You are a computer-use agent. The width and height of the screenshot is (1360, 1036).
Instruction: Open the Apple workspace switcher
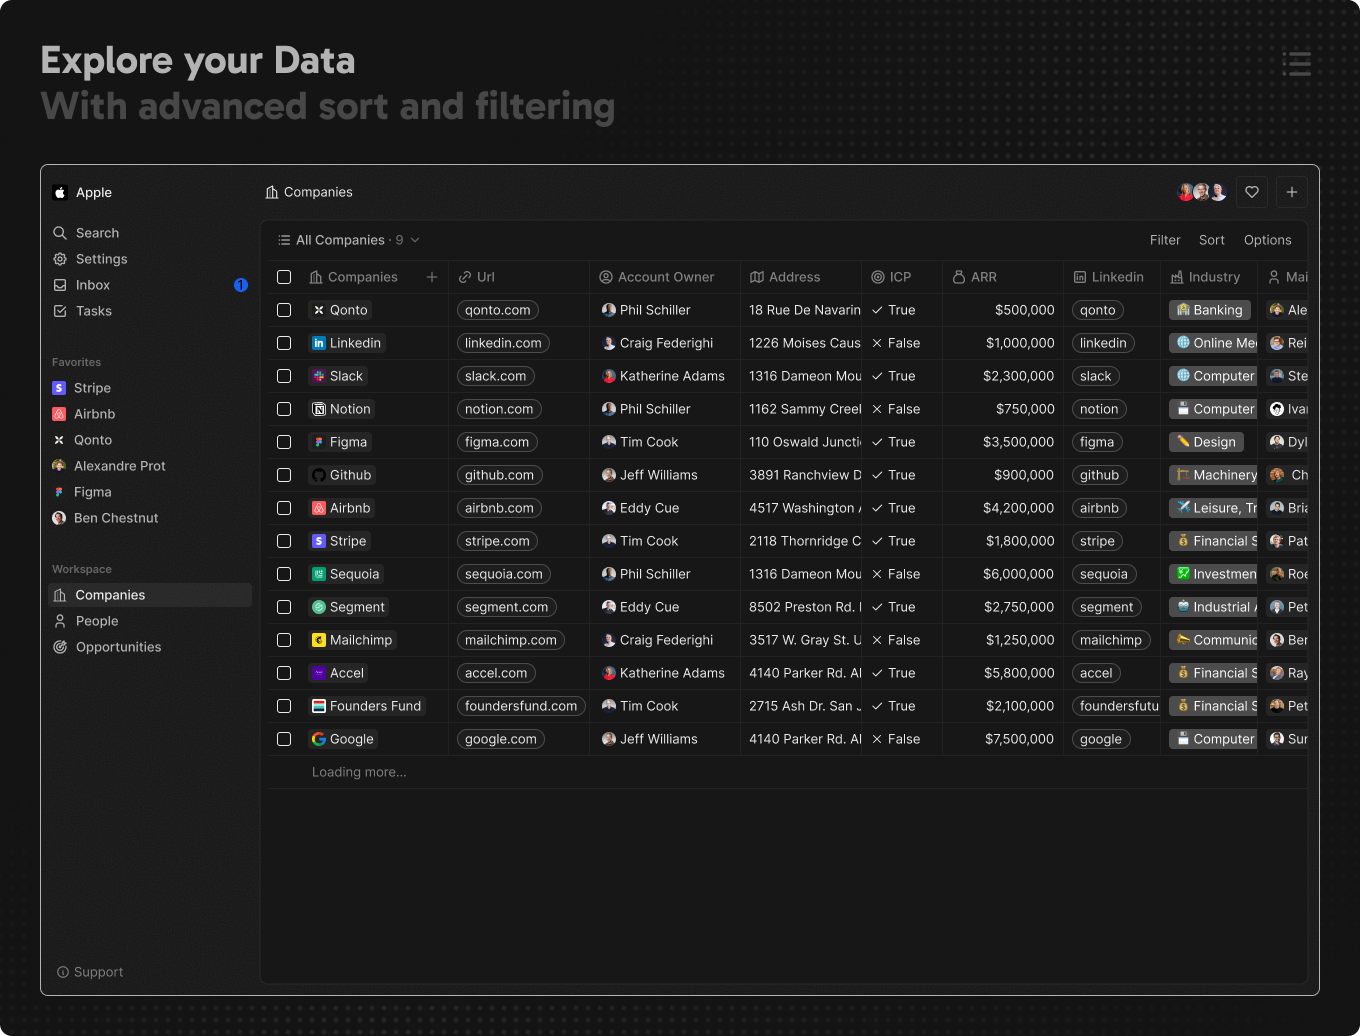click(x=93, y=193)
